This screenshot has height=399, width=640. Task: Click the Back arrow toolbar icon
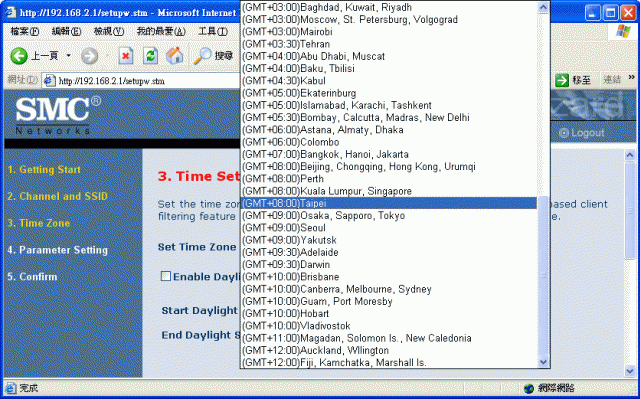click(19, 56)
